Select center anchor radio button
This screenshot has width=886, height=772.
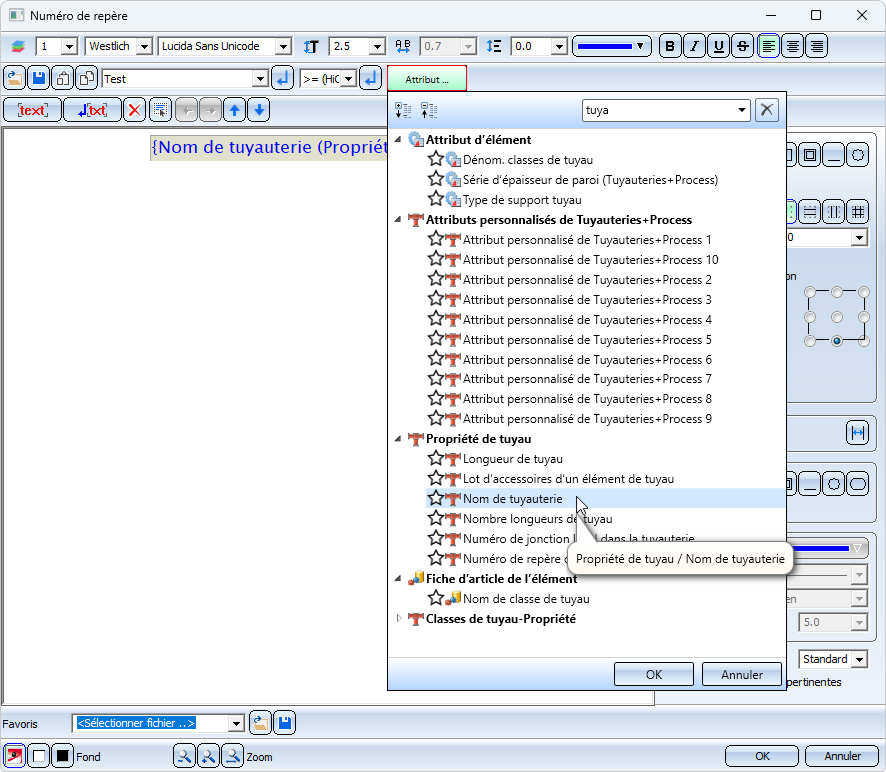837,316
